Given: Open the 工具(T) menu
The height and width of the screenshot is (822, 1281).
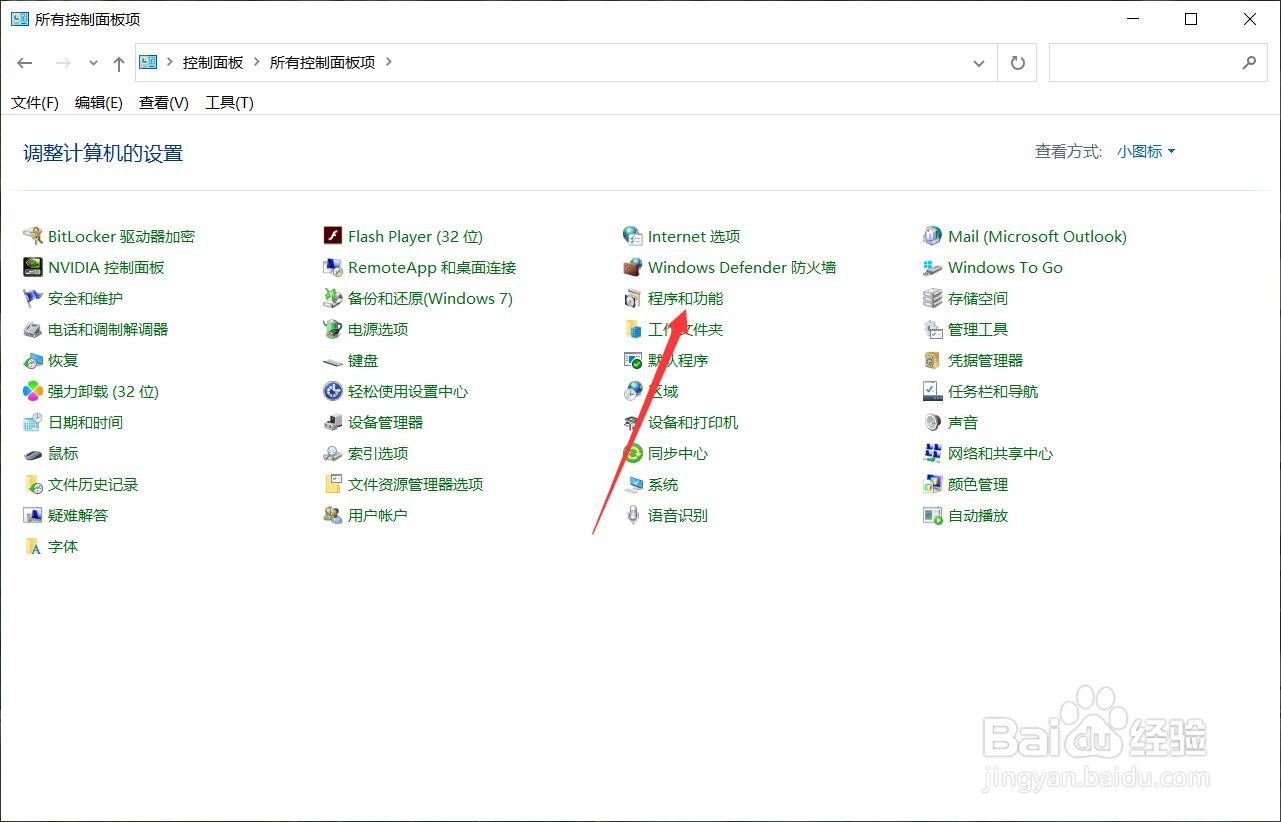Looking at the screenshot, I should (229, 102).
